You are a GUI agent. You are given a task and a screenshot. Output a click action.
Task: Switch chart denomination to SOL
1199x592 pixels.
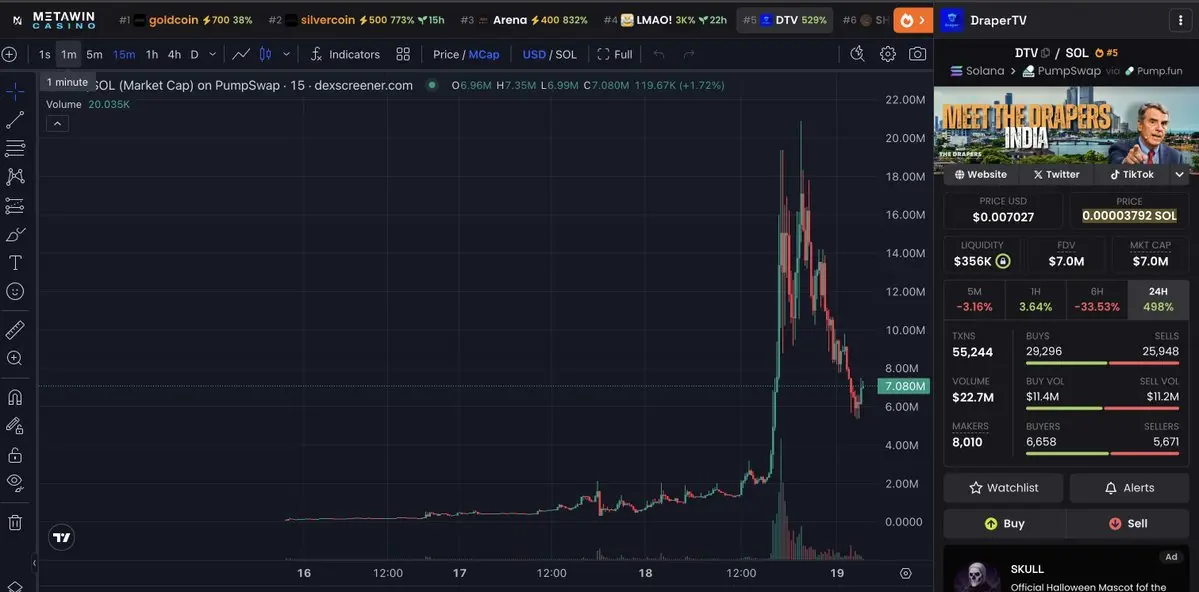566,54
